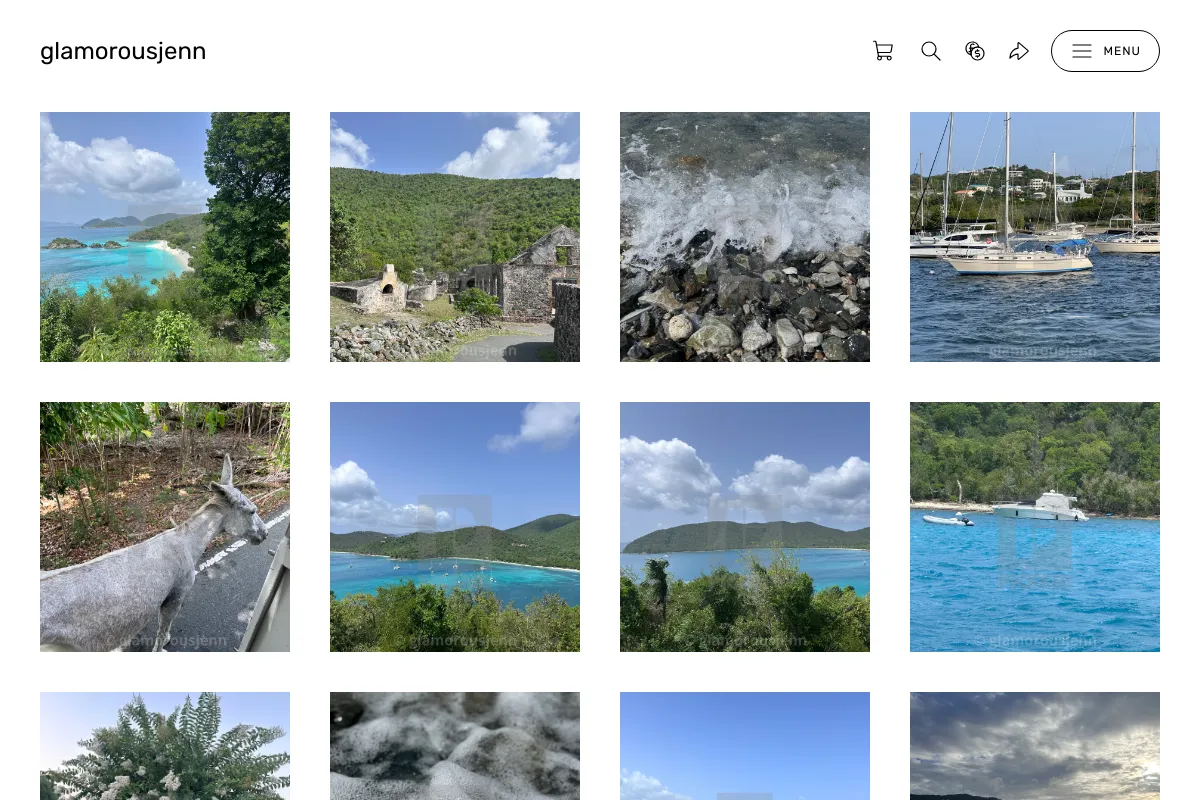View the clear blue sky photo
The image size is (1200, 800).
click(x=745, y=746)
